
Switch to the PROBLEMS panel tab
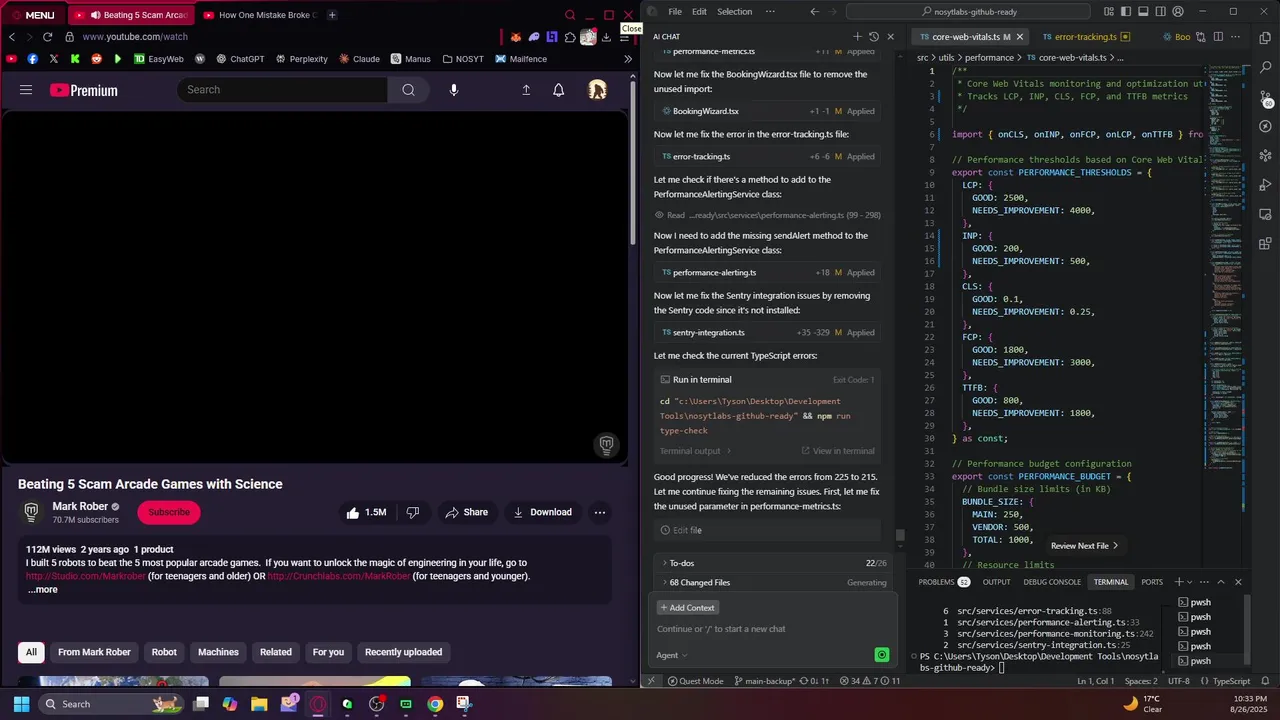tap(944, 582)
